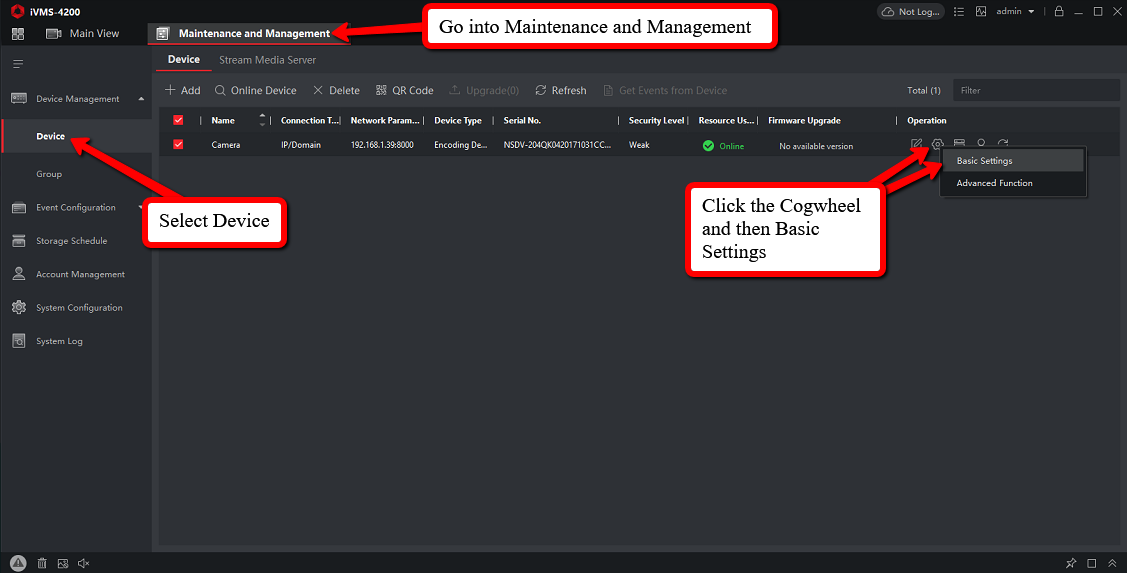This screenshot has width=1127, height=573.
Task: Open the menu grid icon beside Main View
Action: pos(18,34)
